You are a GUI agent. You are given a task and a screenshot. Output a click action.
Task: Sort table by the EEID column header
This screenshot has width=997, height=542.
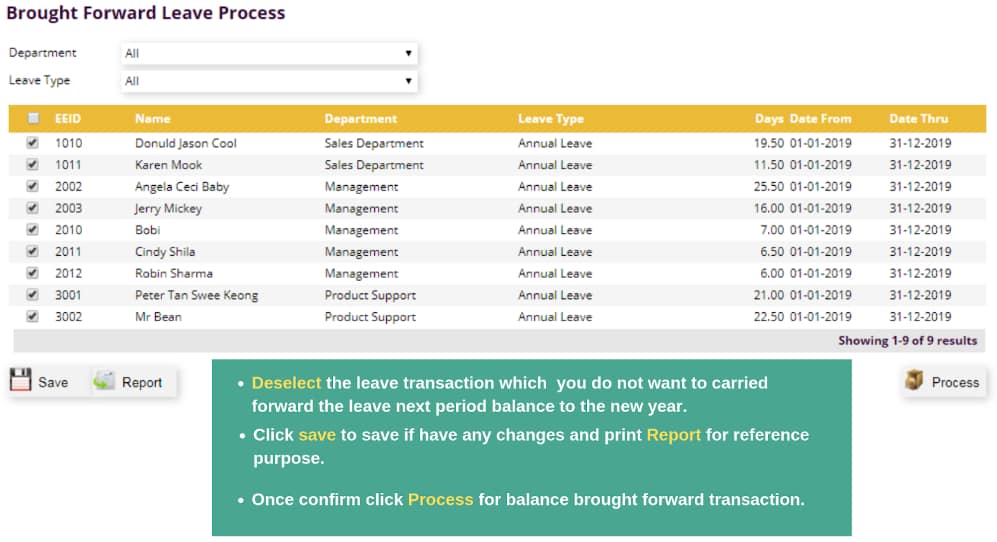click(x=68, y=118)
